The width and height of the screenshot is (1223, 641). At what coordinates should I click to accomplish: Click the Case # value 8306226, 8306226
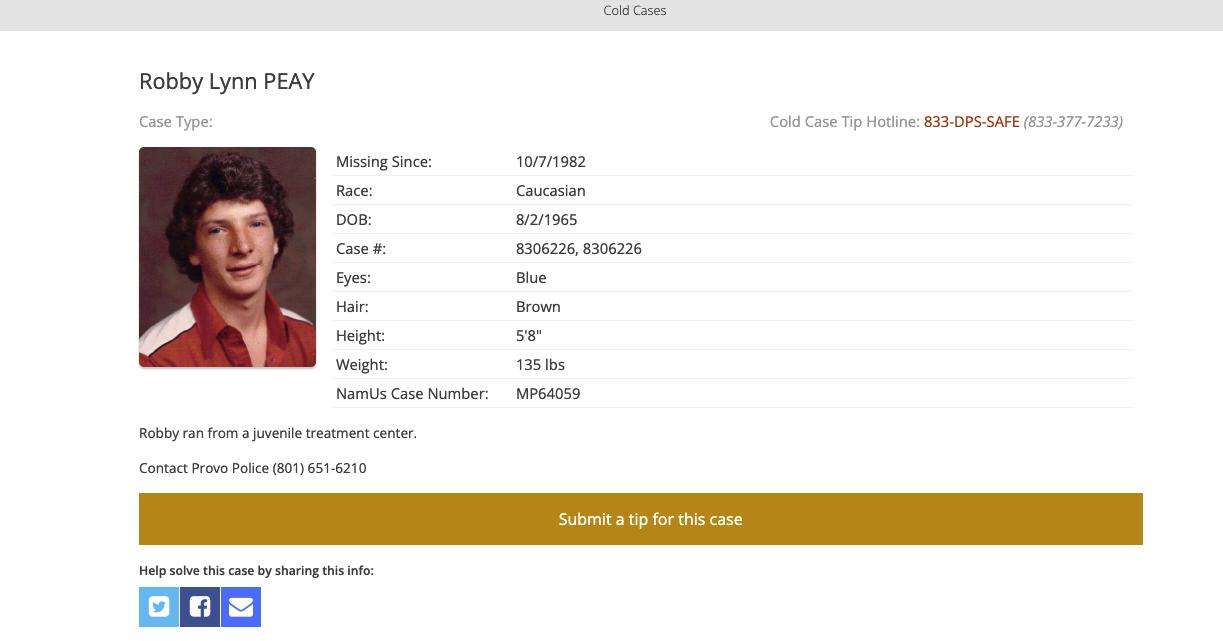click(x=579, y=248)
